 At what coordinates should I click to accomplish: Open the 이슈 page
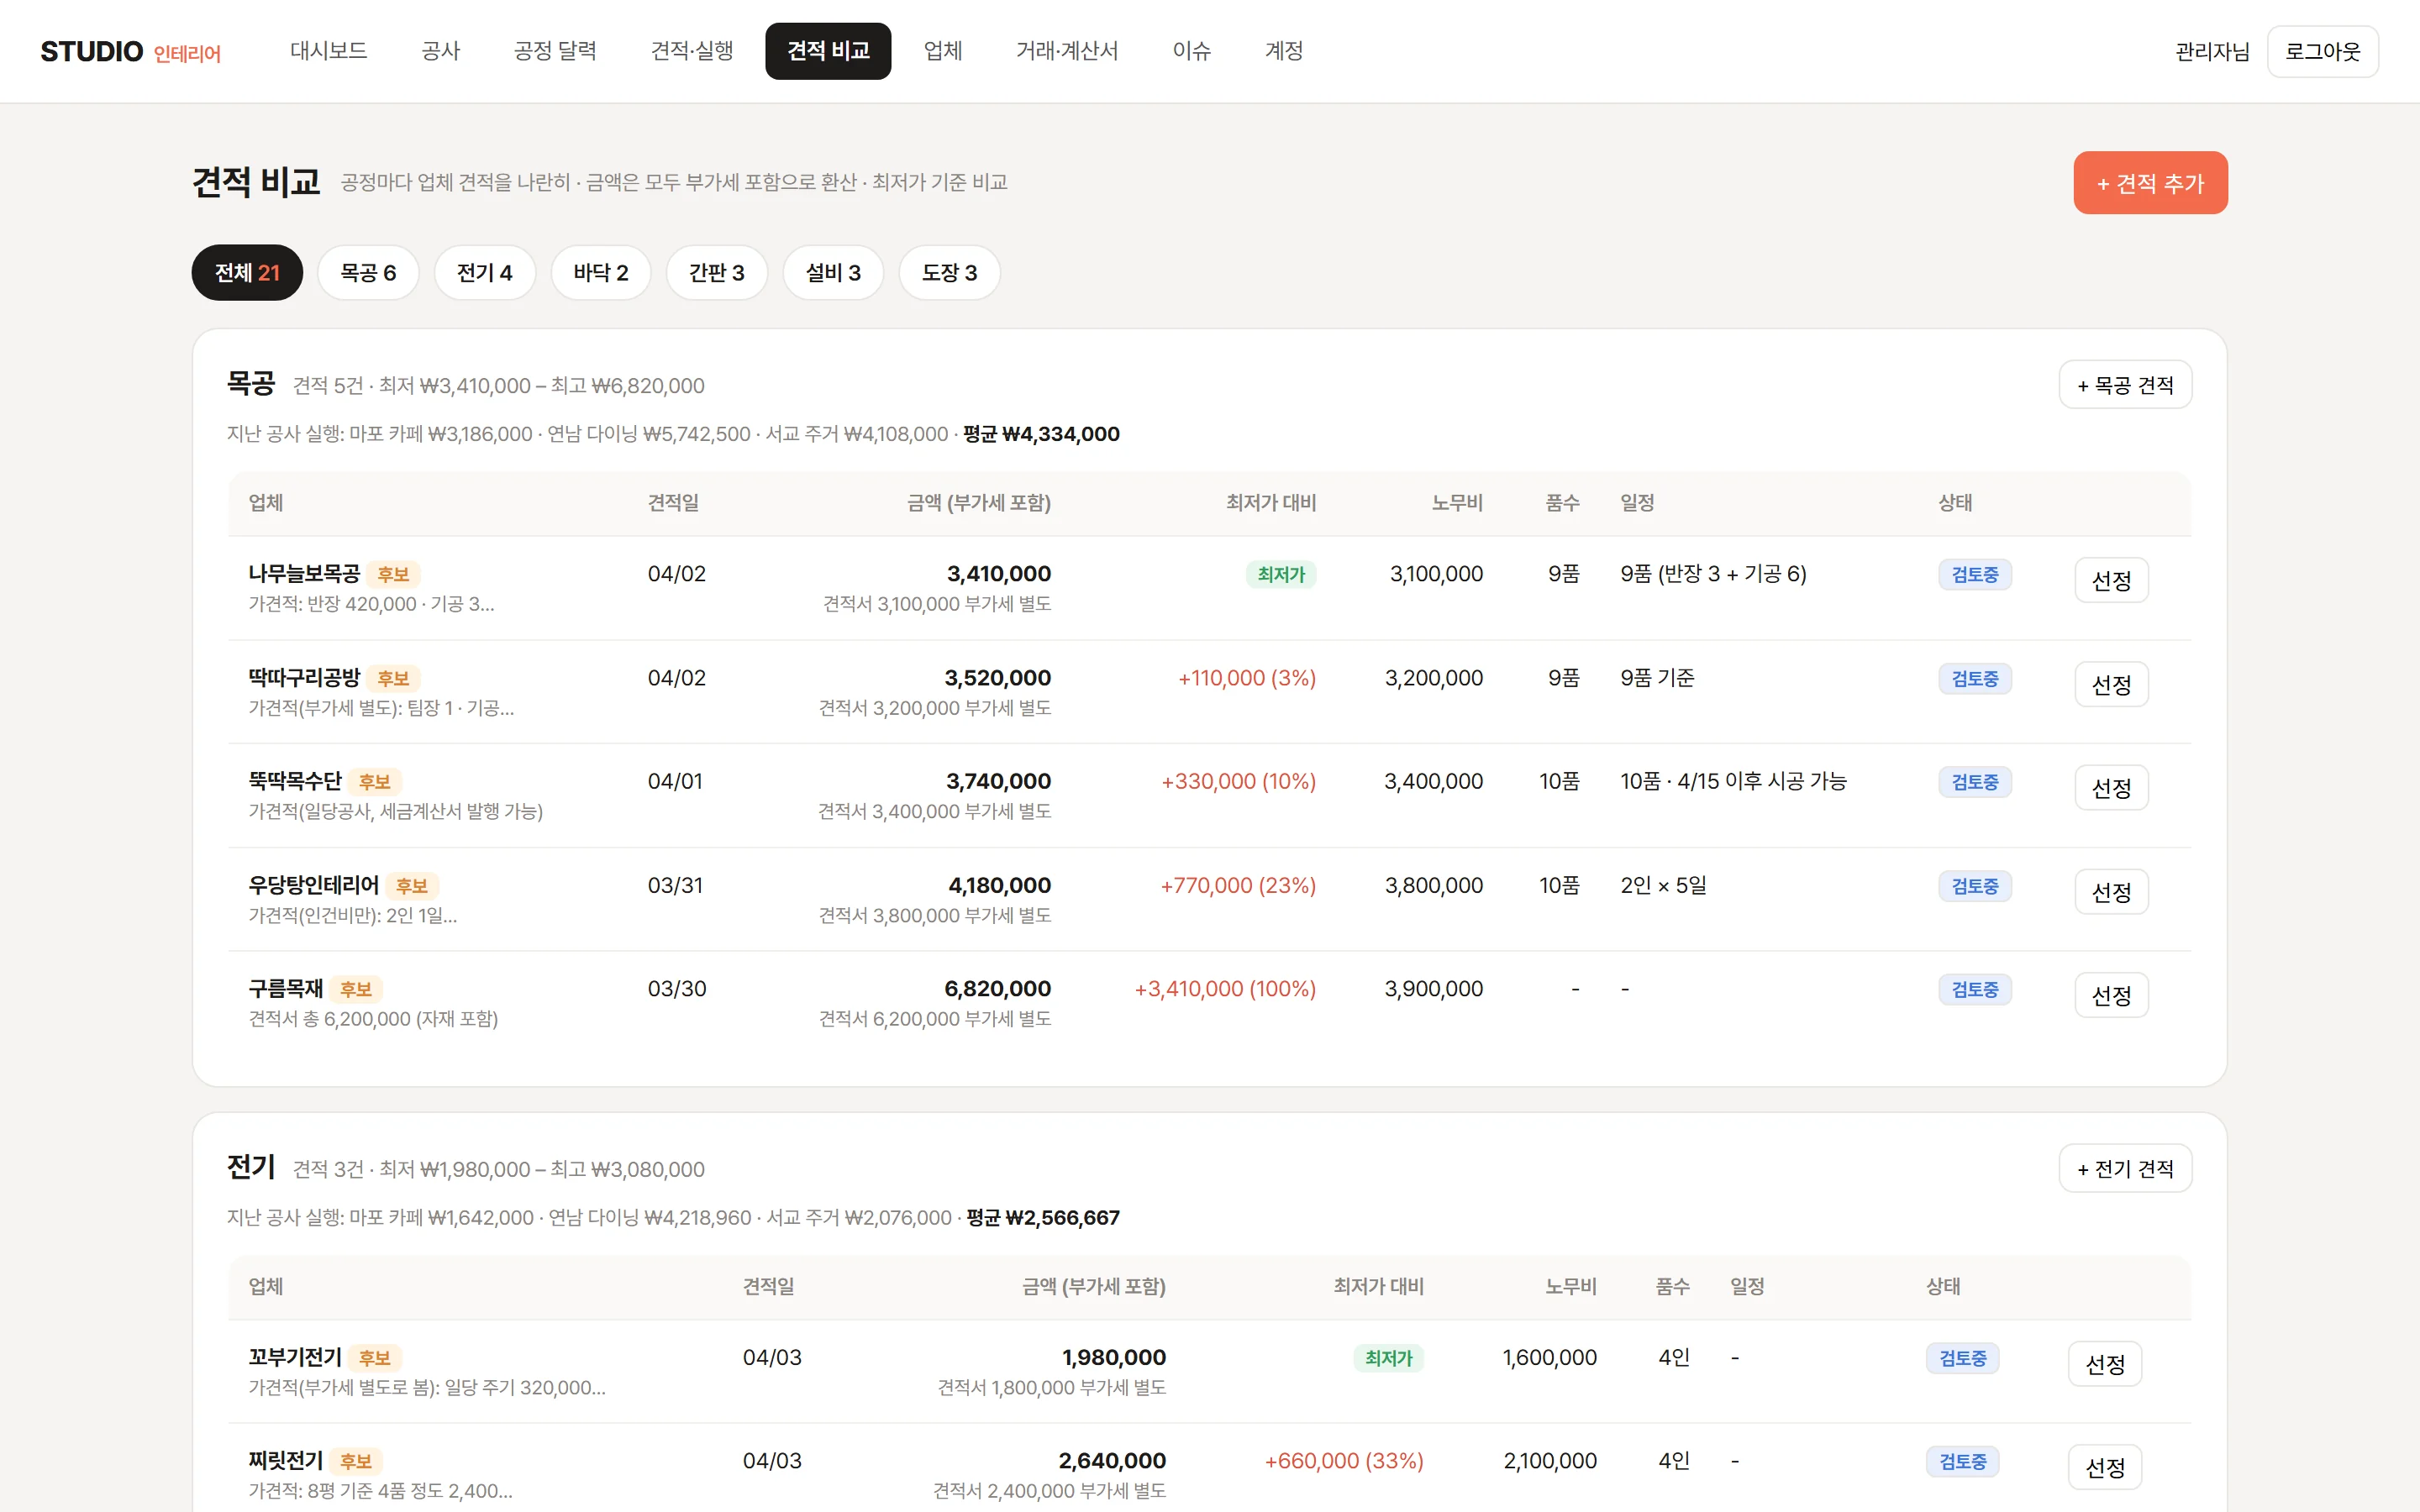pos(1192,51)
